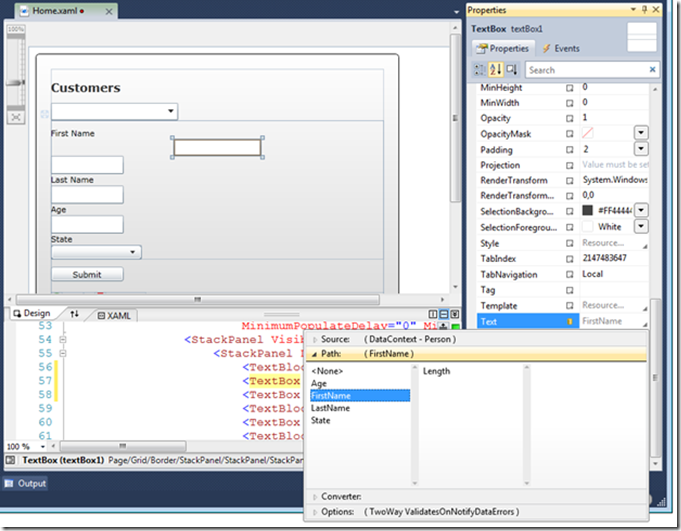This screenshot has width=681, height=531.
Task: Click the Opacity property marker
Action: point(569,118)
